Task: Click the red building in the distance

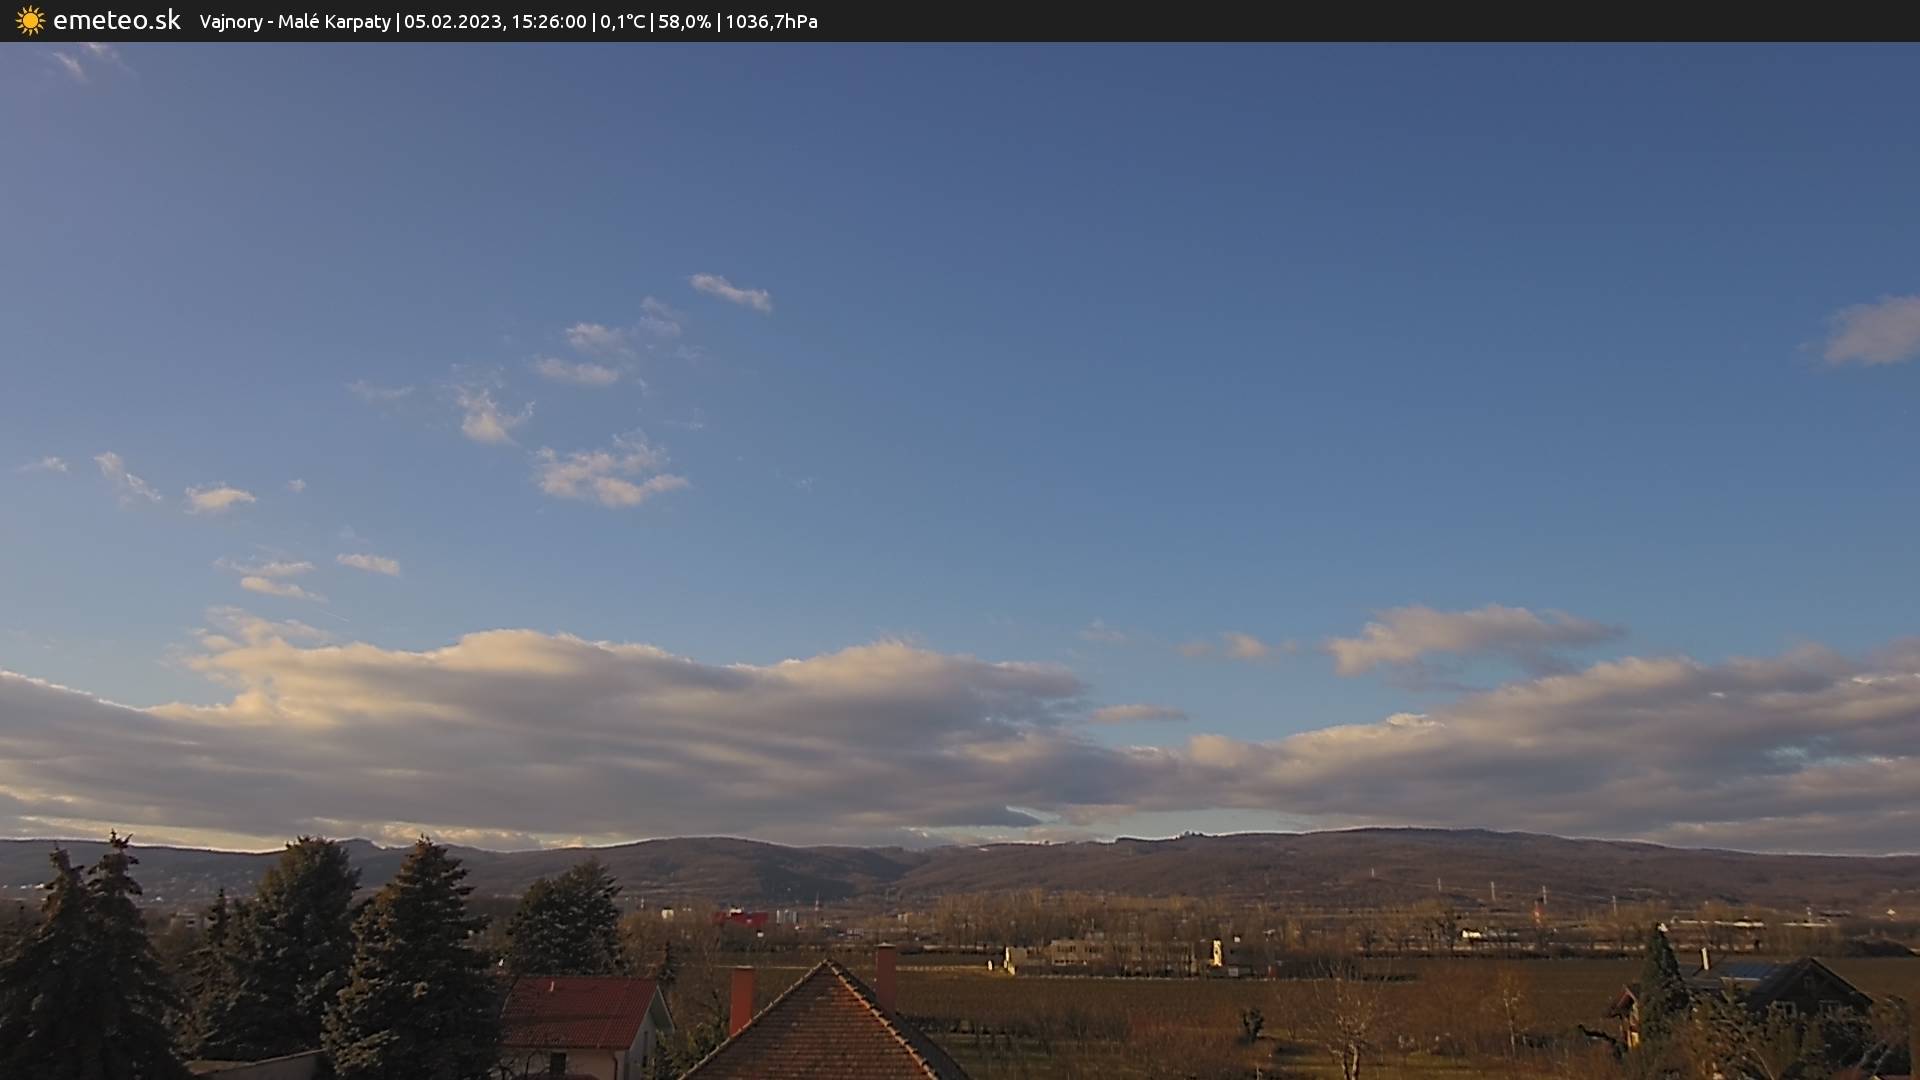Action: coord(741,918)
